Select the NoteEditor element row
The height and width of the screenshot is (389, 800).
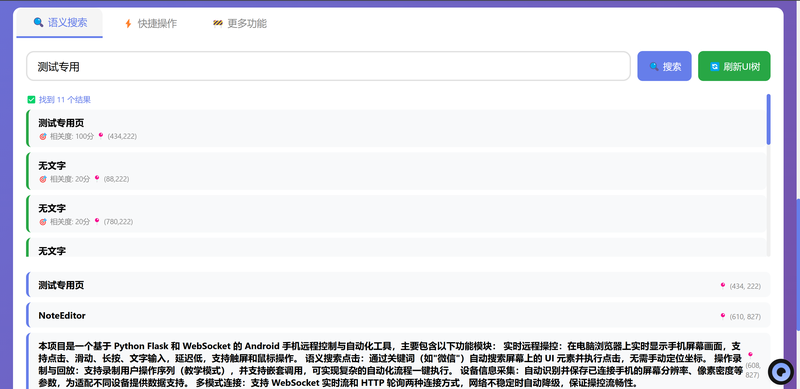pos(398,315)
